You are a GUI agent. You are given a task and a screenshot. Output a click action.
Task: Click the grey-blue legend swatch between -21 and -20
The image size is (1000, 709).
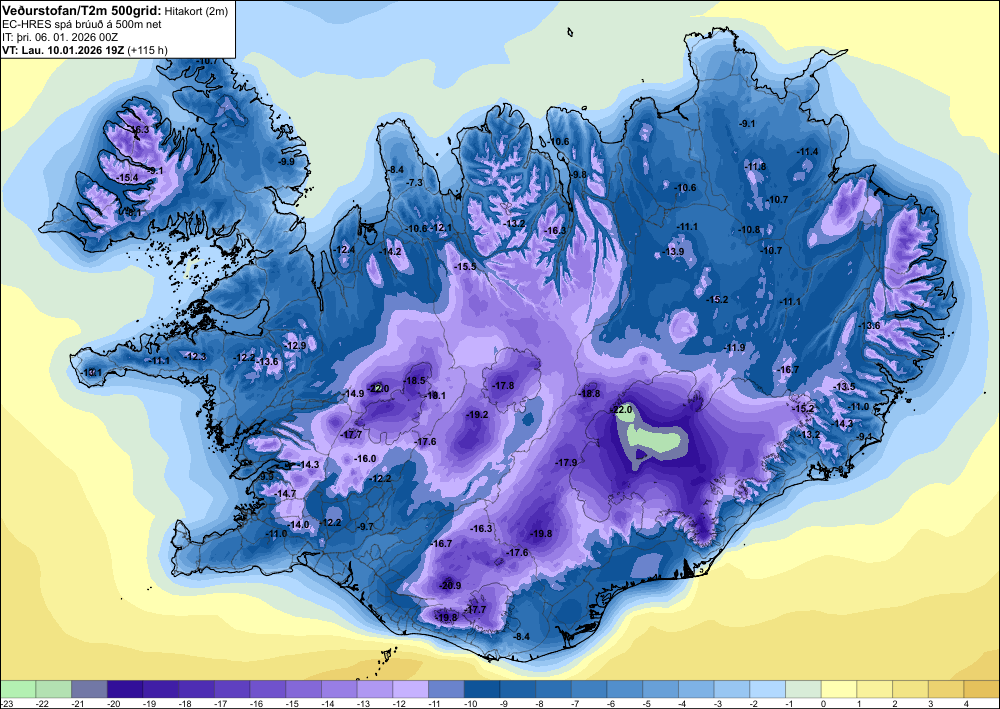coord(89,689)
